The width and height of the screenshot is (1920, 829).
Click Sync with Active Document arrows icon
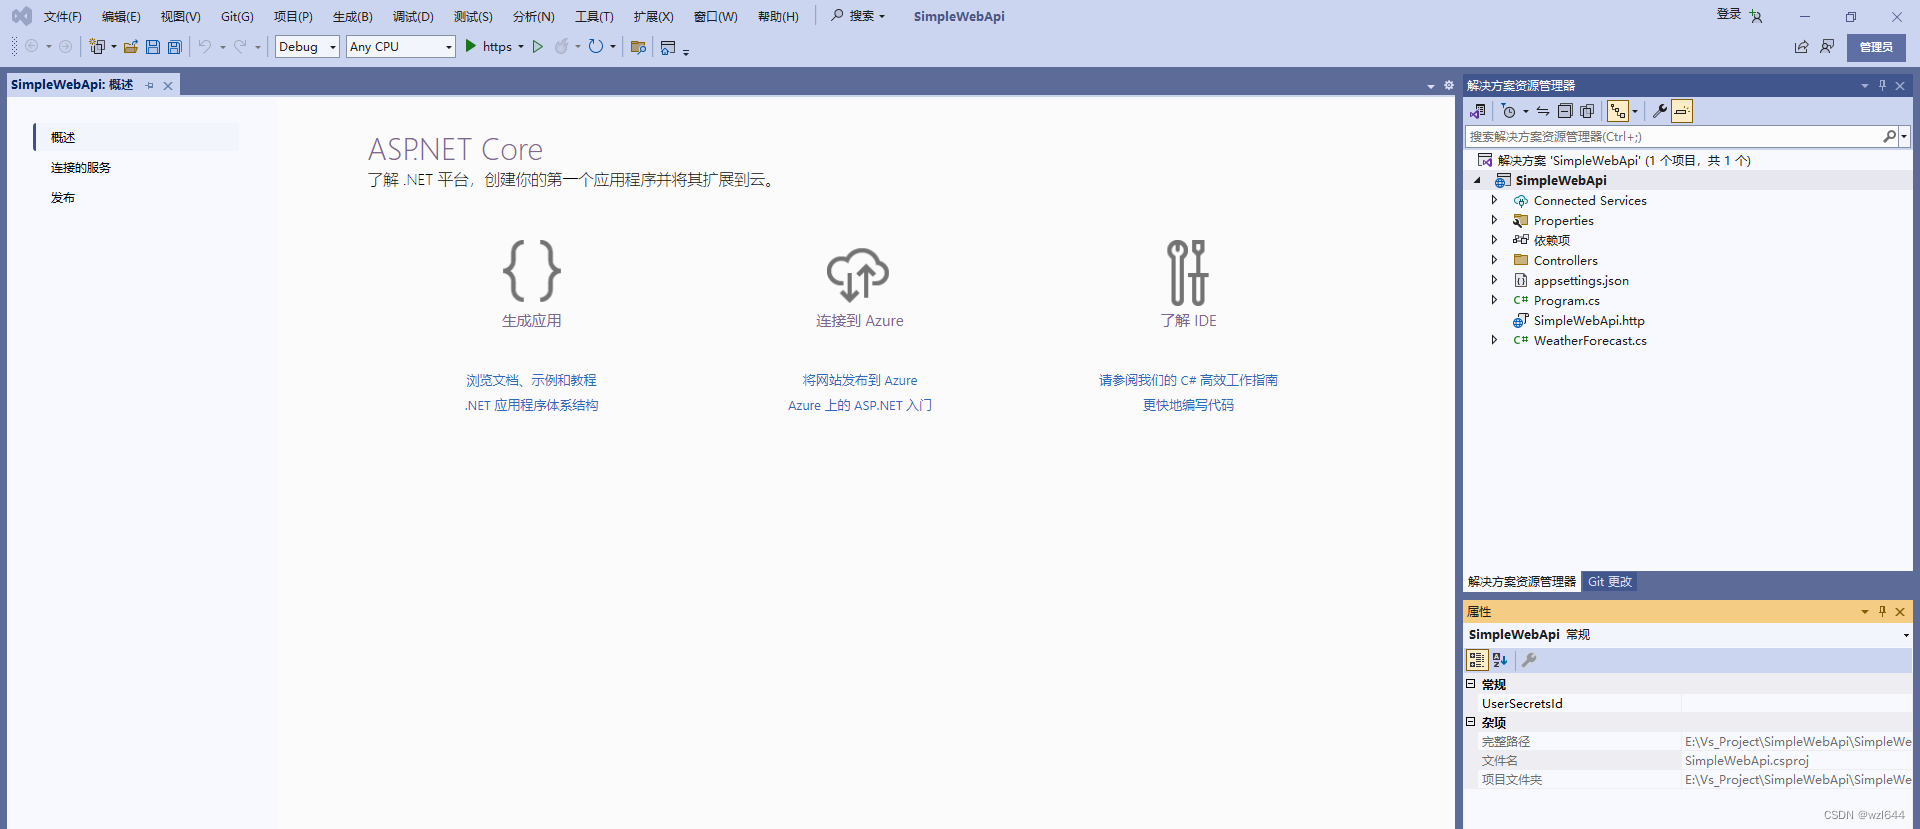[1543, 111]
